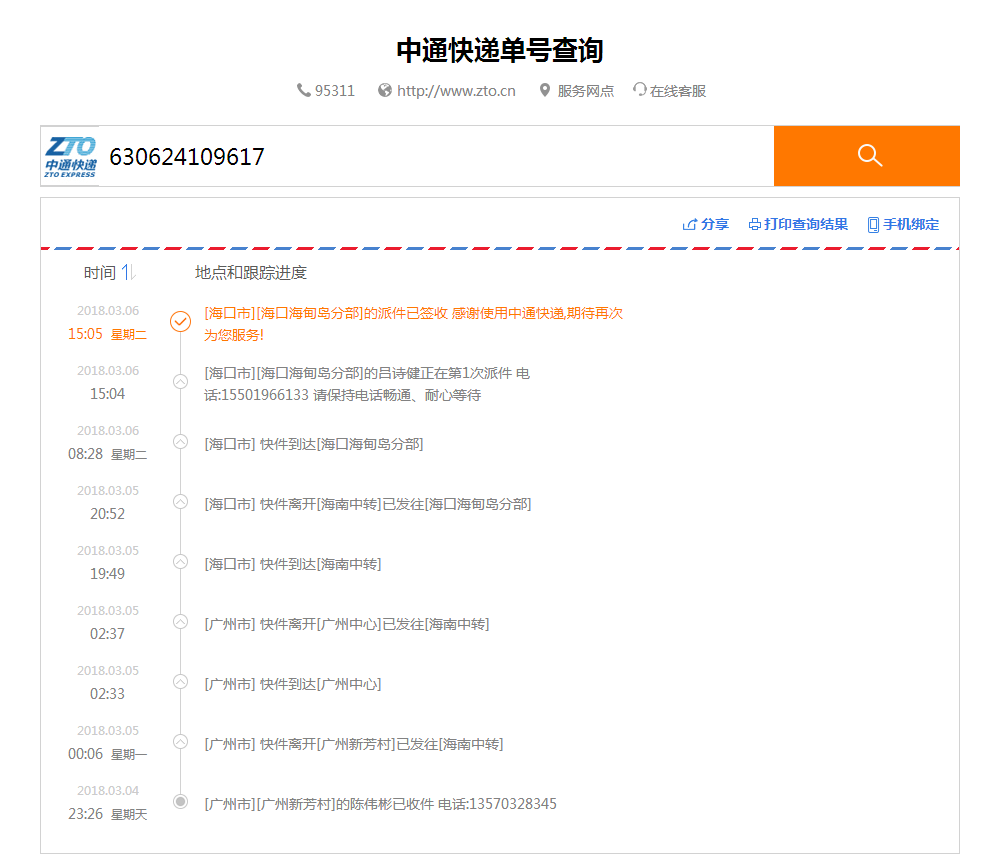Click 地点和跟踪进度 column header
Screen dimensions: 1000x867
[251, 273]
